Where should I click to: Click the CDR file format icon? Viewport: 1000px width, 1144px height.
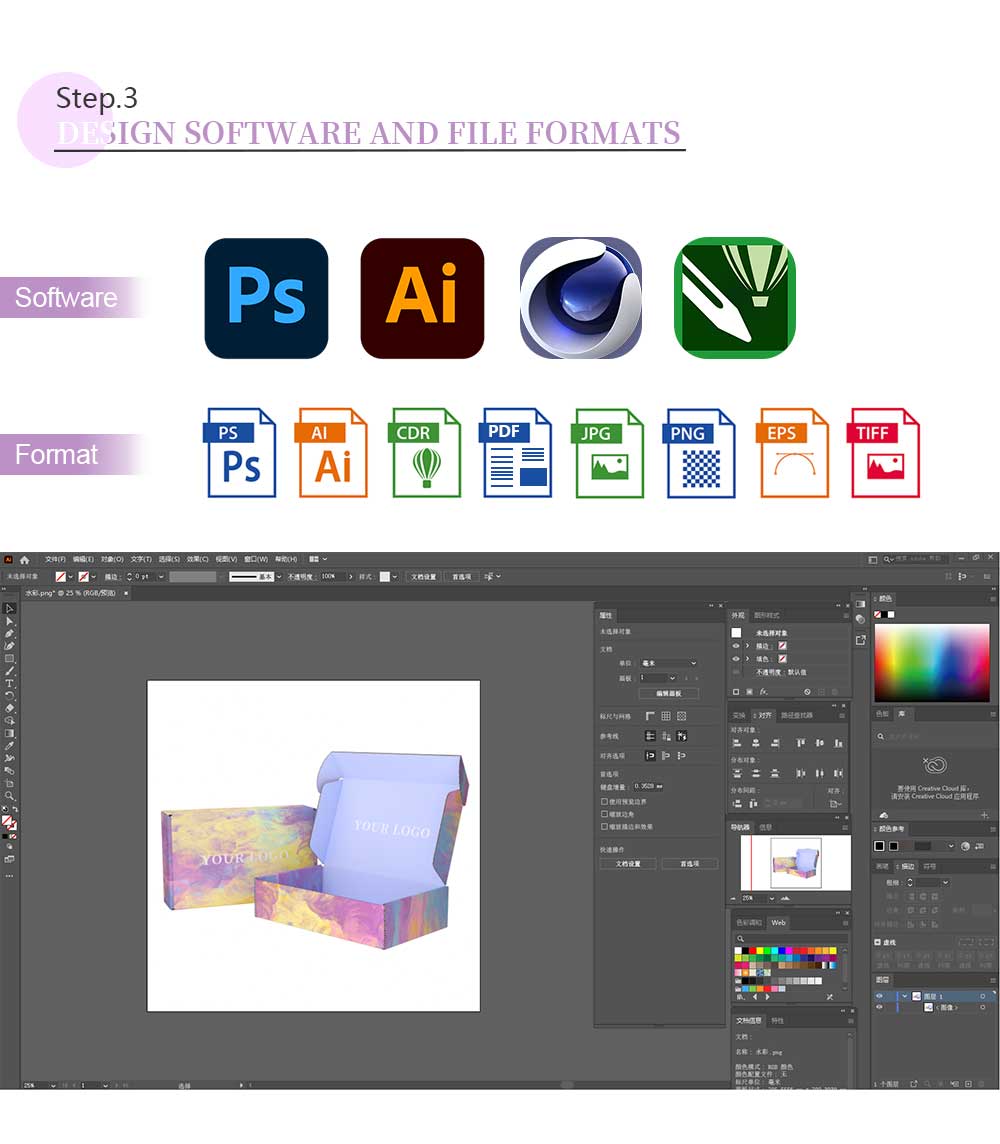(427, 453)
